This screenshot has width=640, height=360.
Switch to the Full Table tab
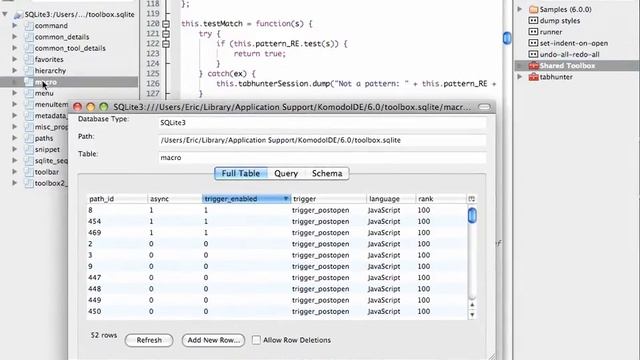241,173
